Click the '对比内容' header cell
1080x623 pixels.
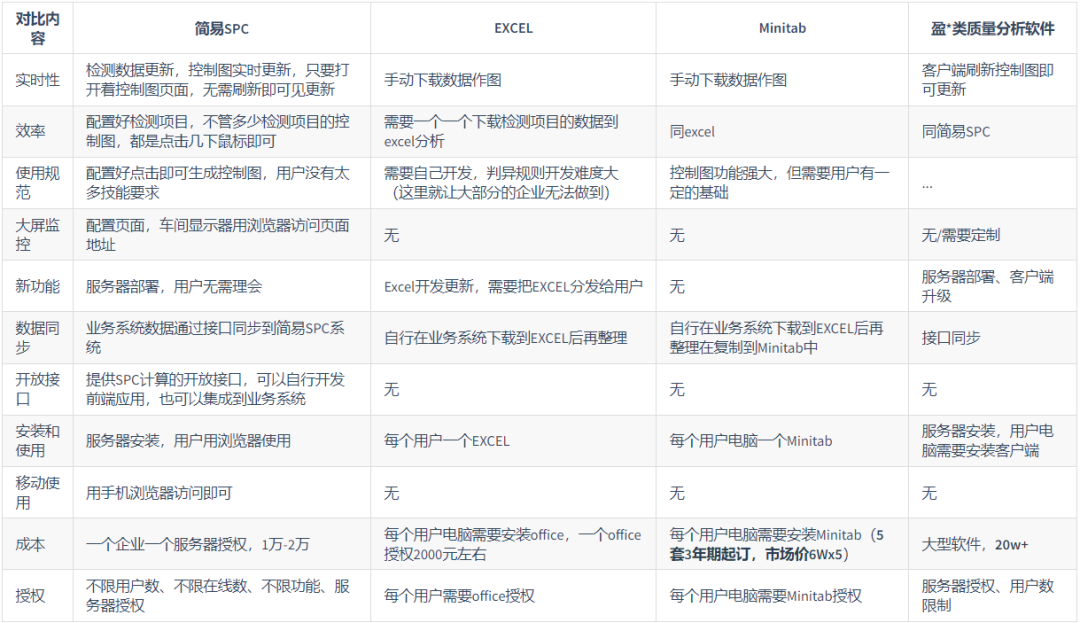click(38, 28)
